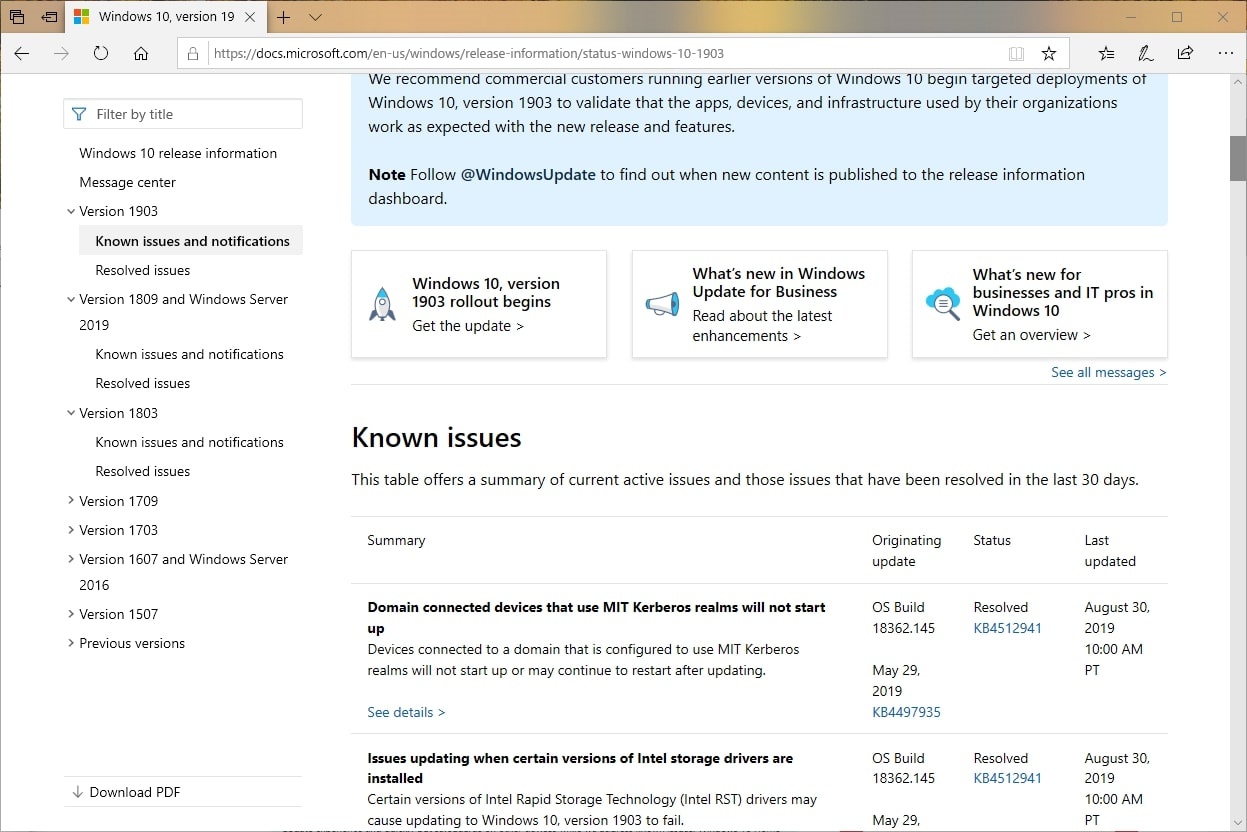The image size is (1247, 832).
Task: Click the rocket icon rollout card
Action: pyautogui.click(x=382, y=304)
